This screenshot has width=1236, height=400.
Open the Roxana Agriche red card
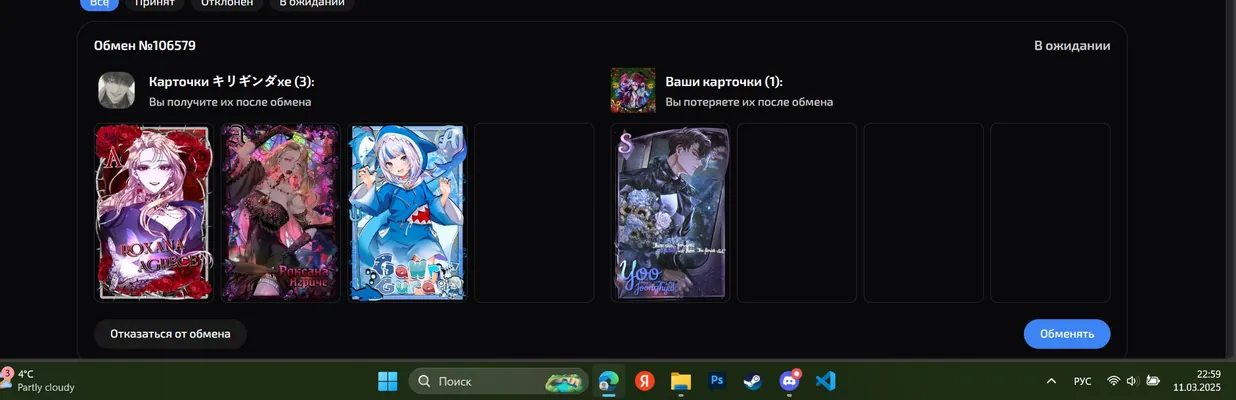pos(154,212)
